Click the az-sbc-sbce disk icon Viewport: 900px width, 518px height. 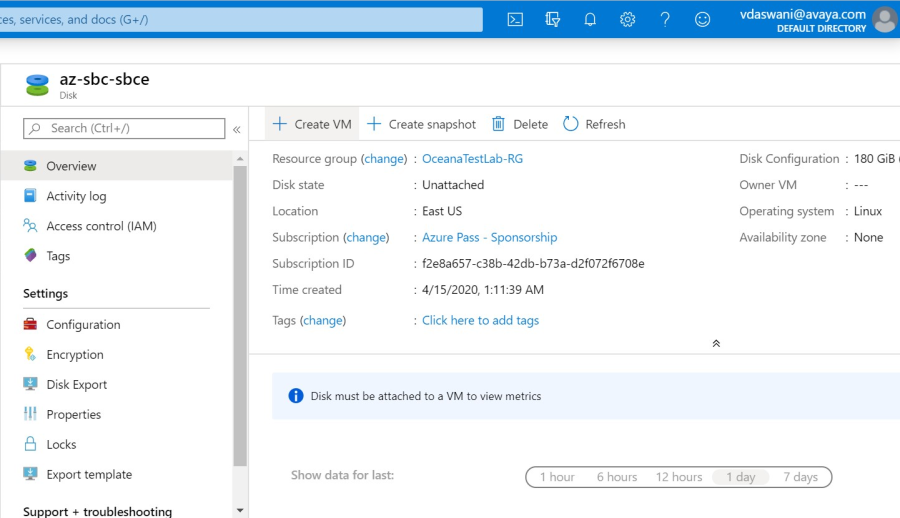(x=37, y=85)
